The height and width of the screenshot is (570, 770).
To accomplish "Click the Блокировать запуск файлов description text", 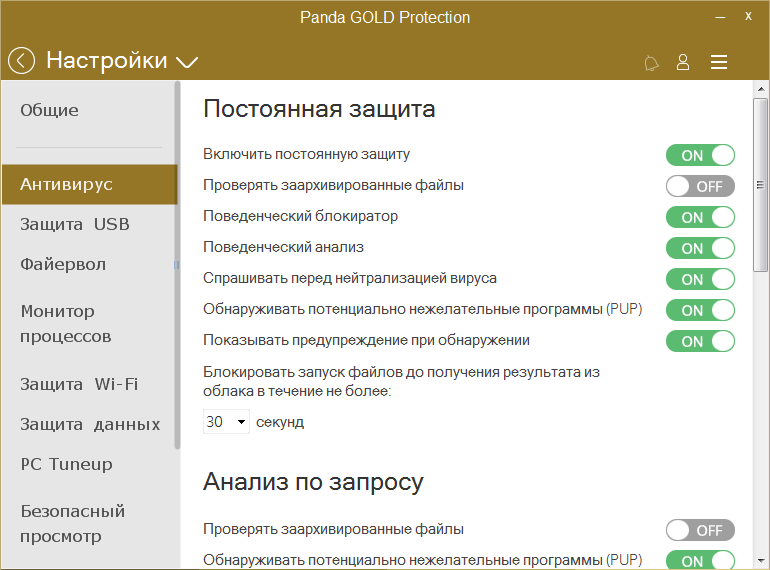I will [x=401, y=381].
